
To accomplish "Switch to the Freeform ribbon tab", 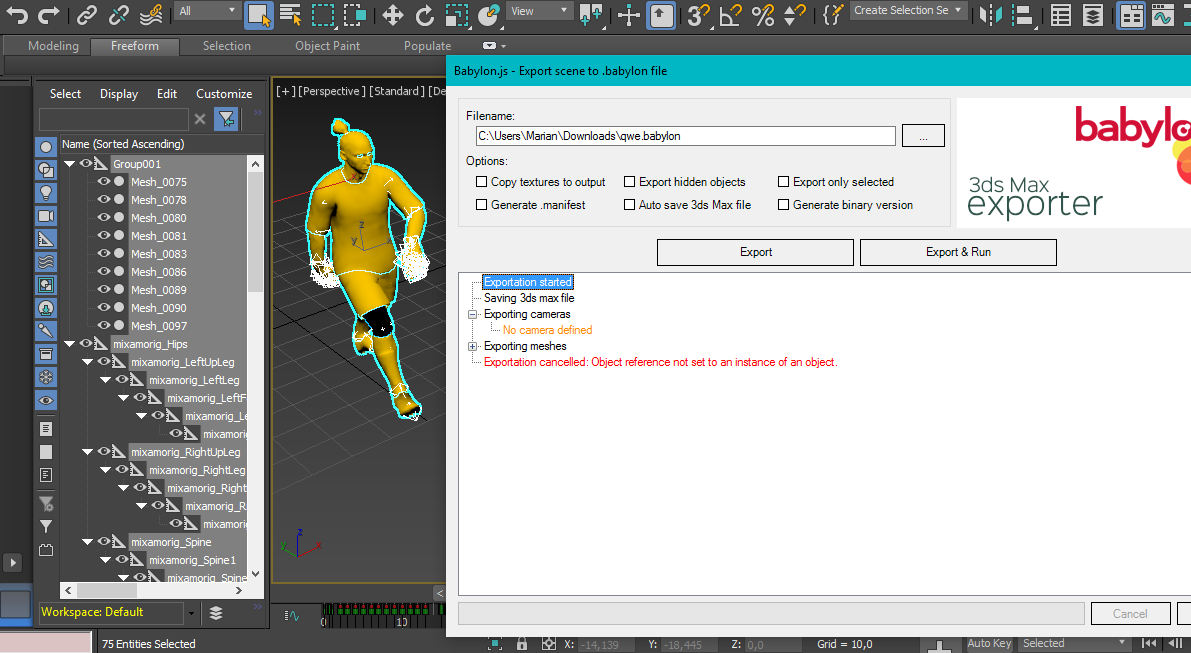I will click(134, 46).
